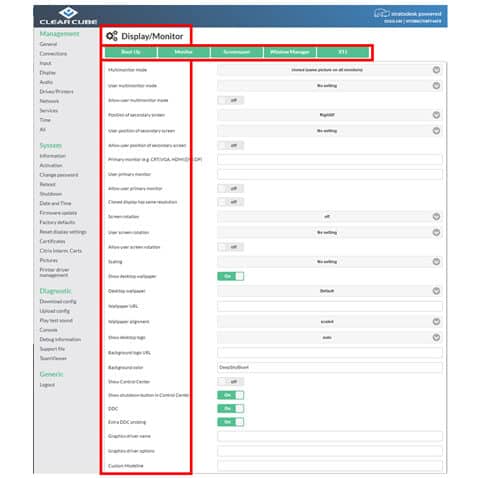Toggle Allow user position of secondary screen
Image resolution: width=480 pixels, height=478 pixels.
[230, 145]
